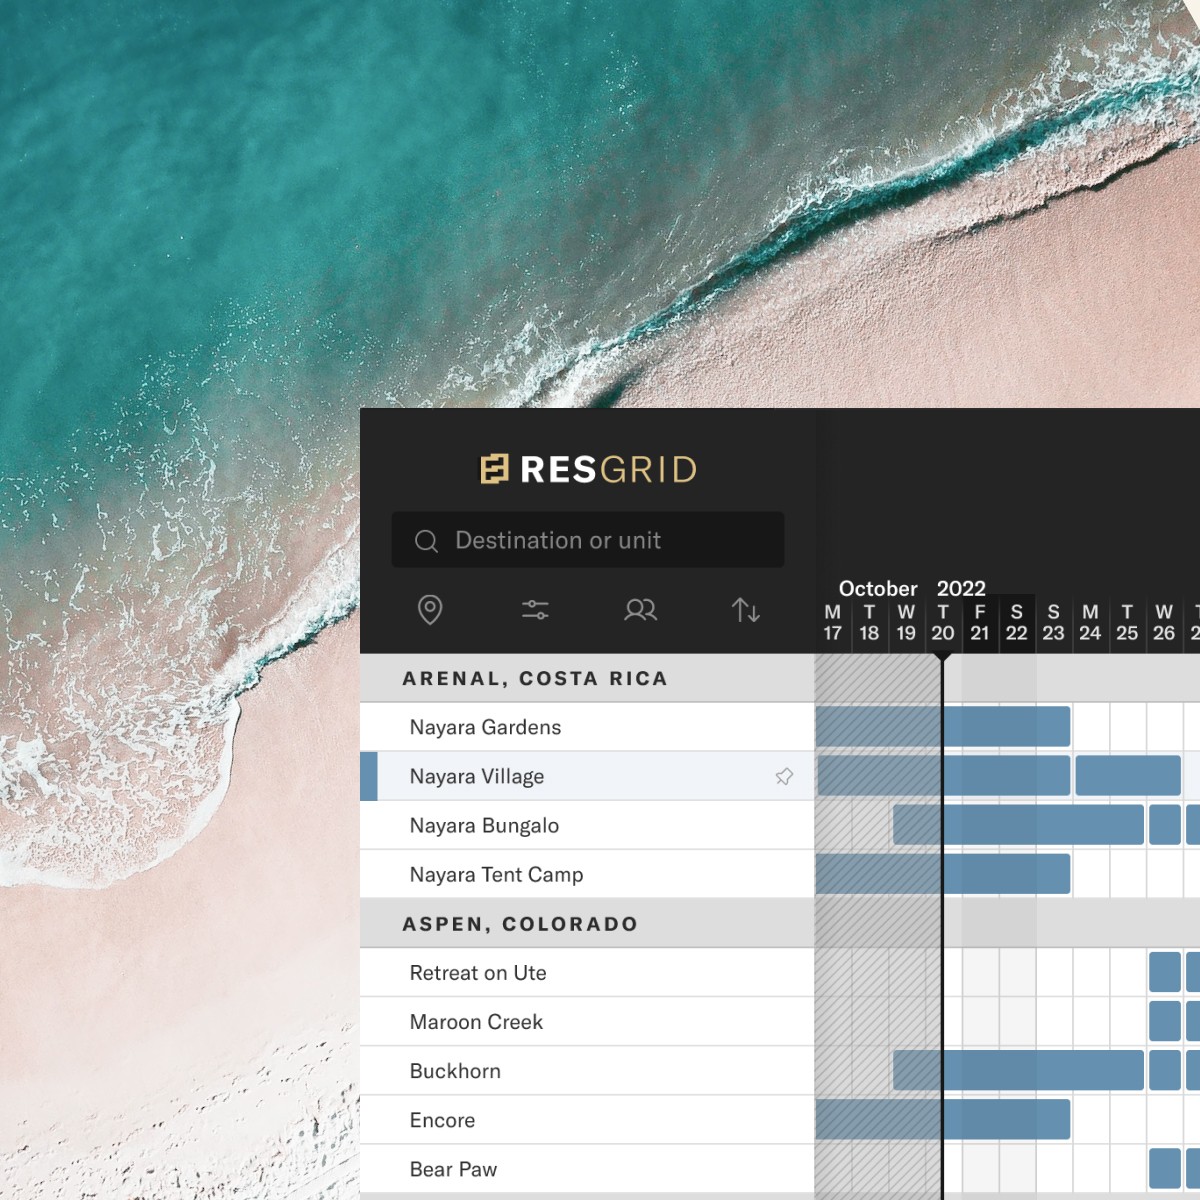Image resolution: width=1200 pixels, height=1200 pixels.
Task: Select the Aspen, Colorado group header
Action: pos(587,923)
